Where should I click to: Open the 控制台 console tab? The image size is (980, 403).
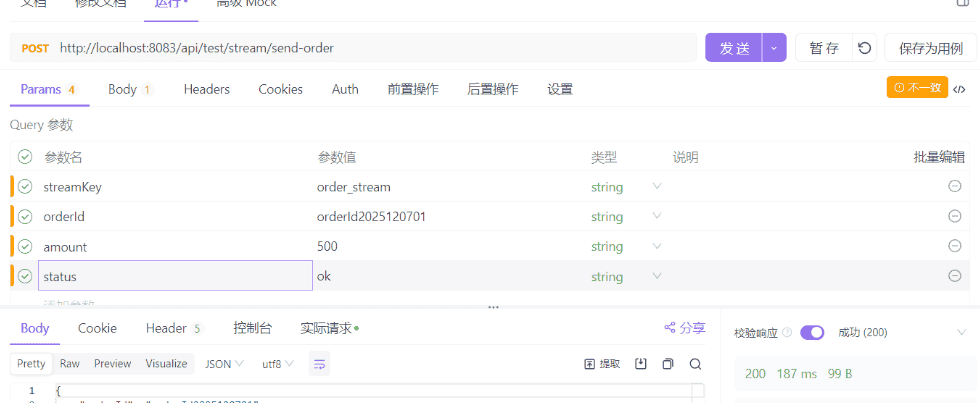coord(252,328)
